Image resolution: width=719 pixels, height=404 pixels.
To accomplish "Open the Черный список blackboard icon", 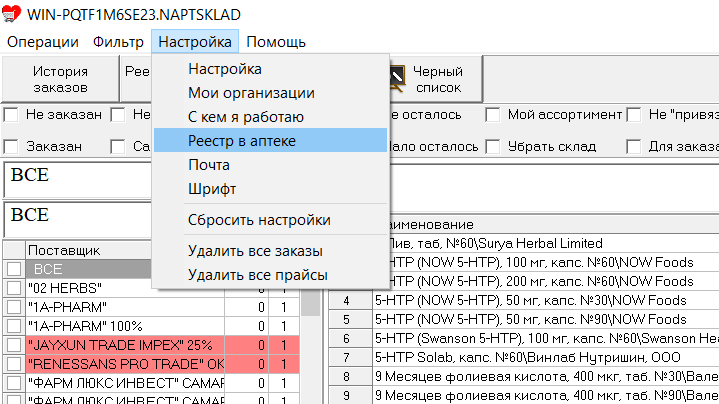I will [x=397, y=78].
